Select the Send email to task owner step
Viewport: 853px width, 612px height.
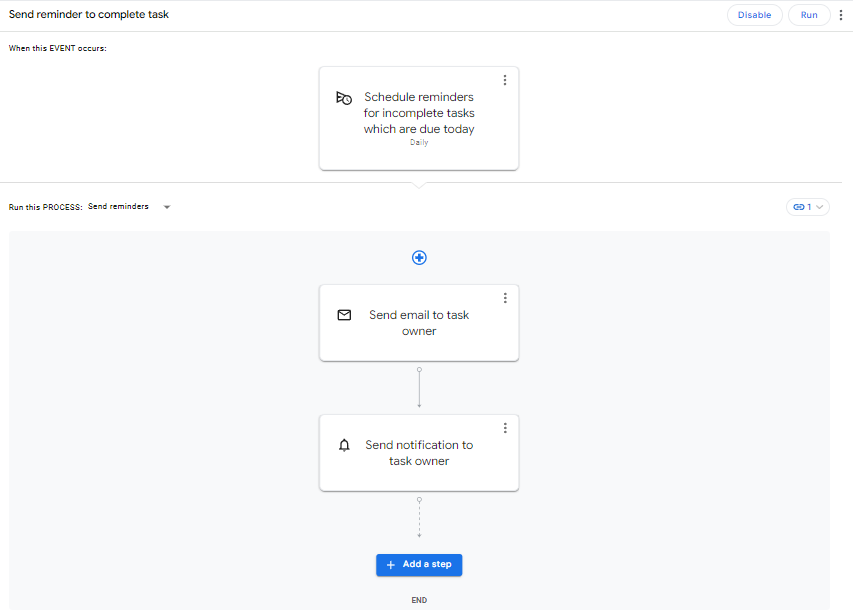419,323
